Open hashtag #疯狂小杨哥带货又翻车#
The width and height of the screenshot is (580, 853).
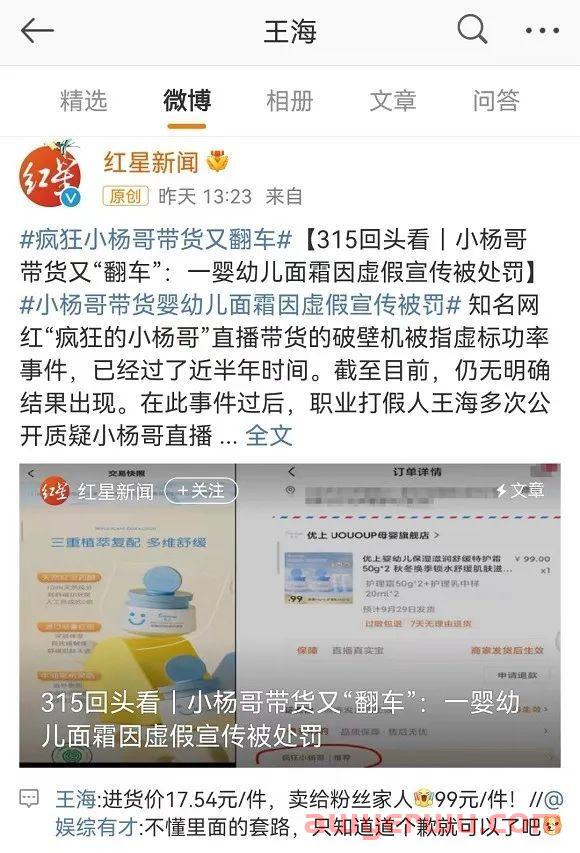(156, 239)
